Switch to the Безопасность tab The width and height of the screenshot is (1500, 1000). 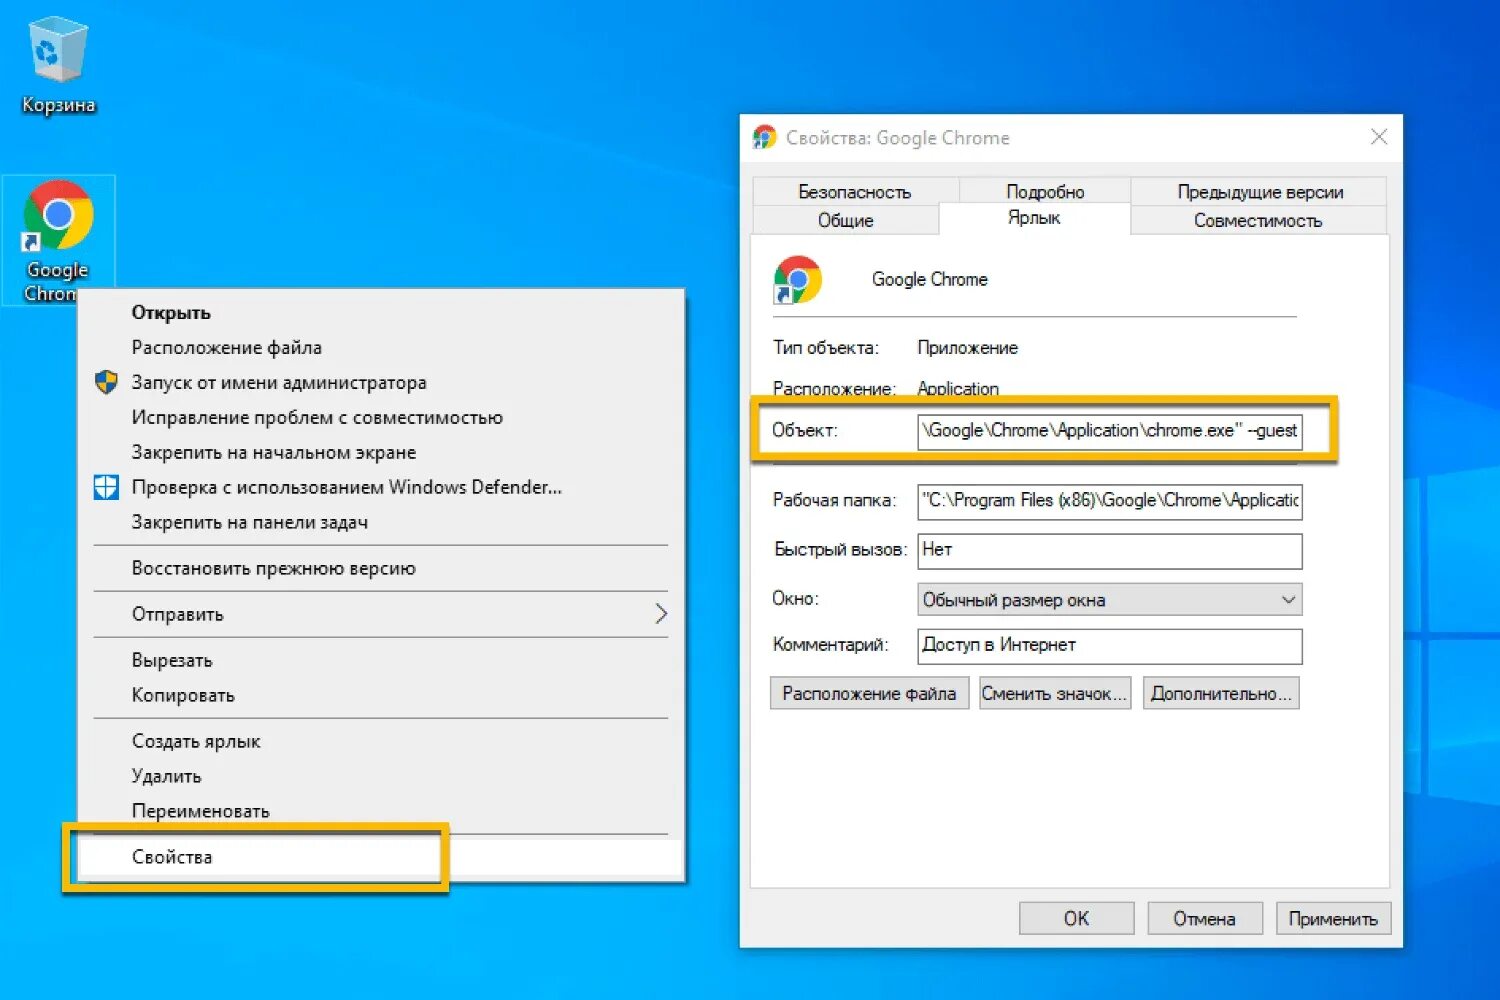[x=855, y=191]
